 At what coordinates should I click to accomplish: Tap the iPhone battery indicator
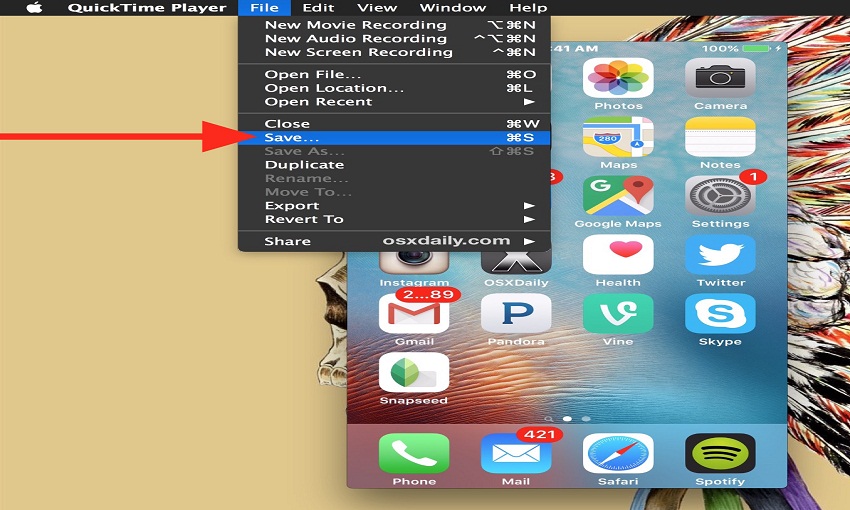pos(757,48)
